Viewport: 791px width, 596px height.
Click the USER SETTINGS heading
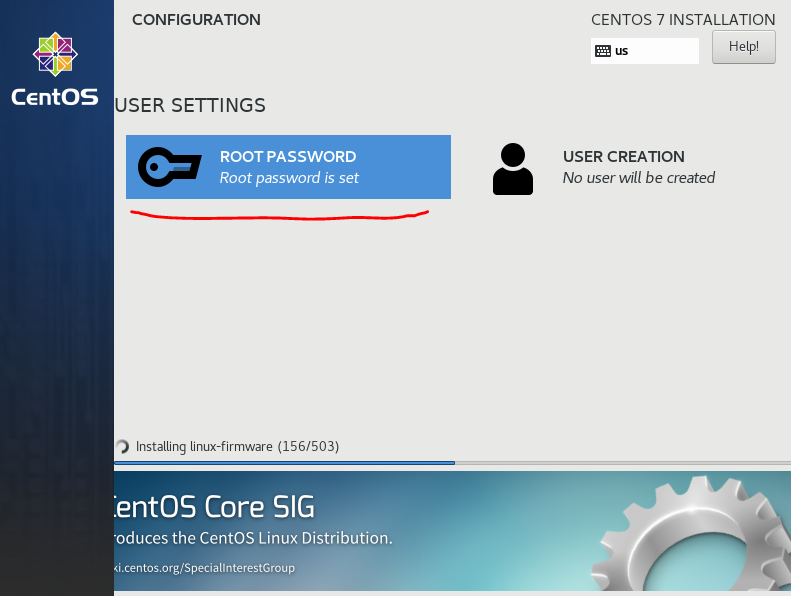(190, 105)
